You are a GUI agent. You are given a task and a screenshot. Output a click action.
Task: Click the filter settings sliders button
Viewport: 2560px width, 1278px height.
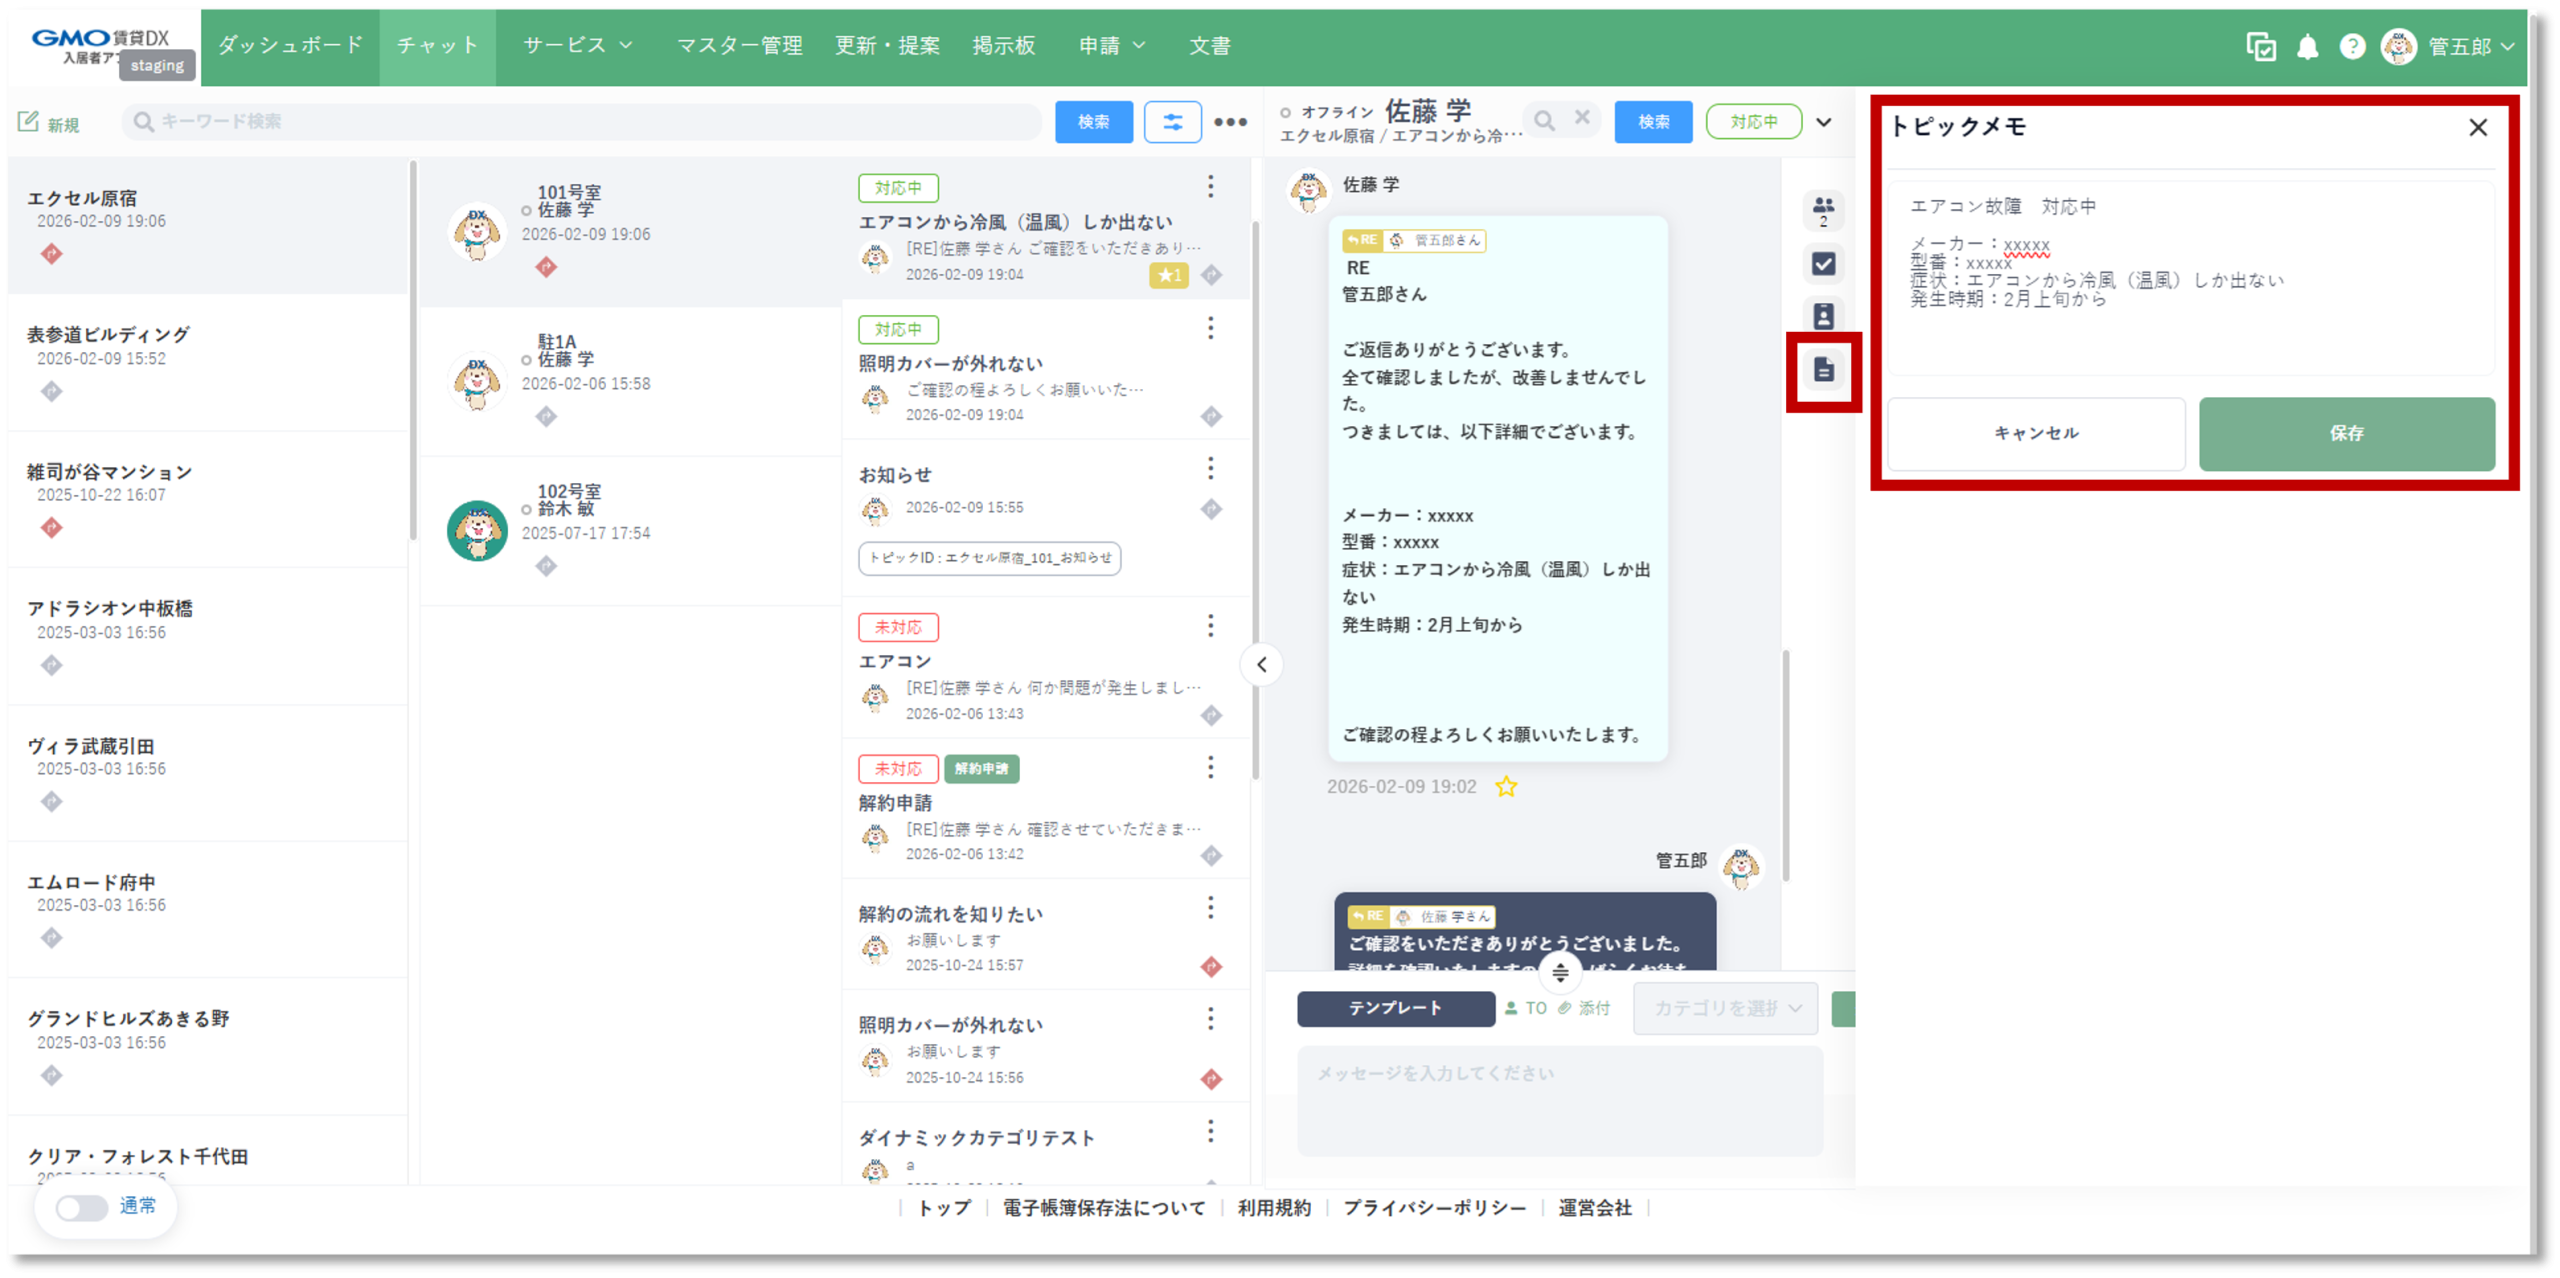[x=1172, y=122]
